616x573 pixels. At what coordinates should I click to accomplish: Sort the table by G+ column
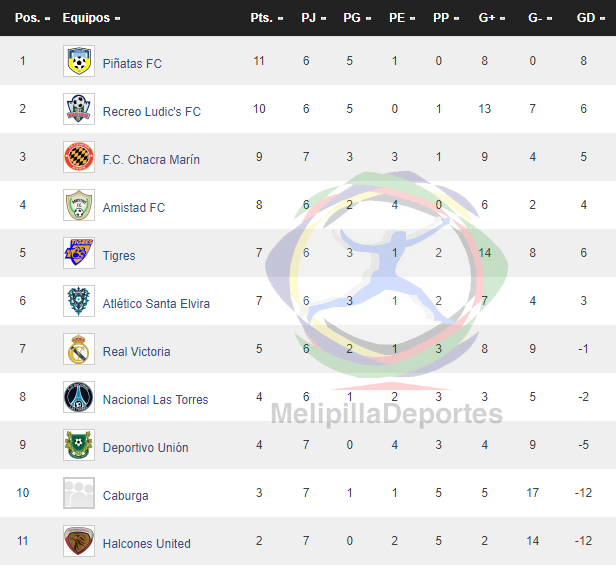(x=491, y=18)
